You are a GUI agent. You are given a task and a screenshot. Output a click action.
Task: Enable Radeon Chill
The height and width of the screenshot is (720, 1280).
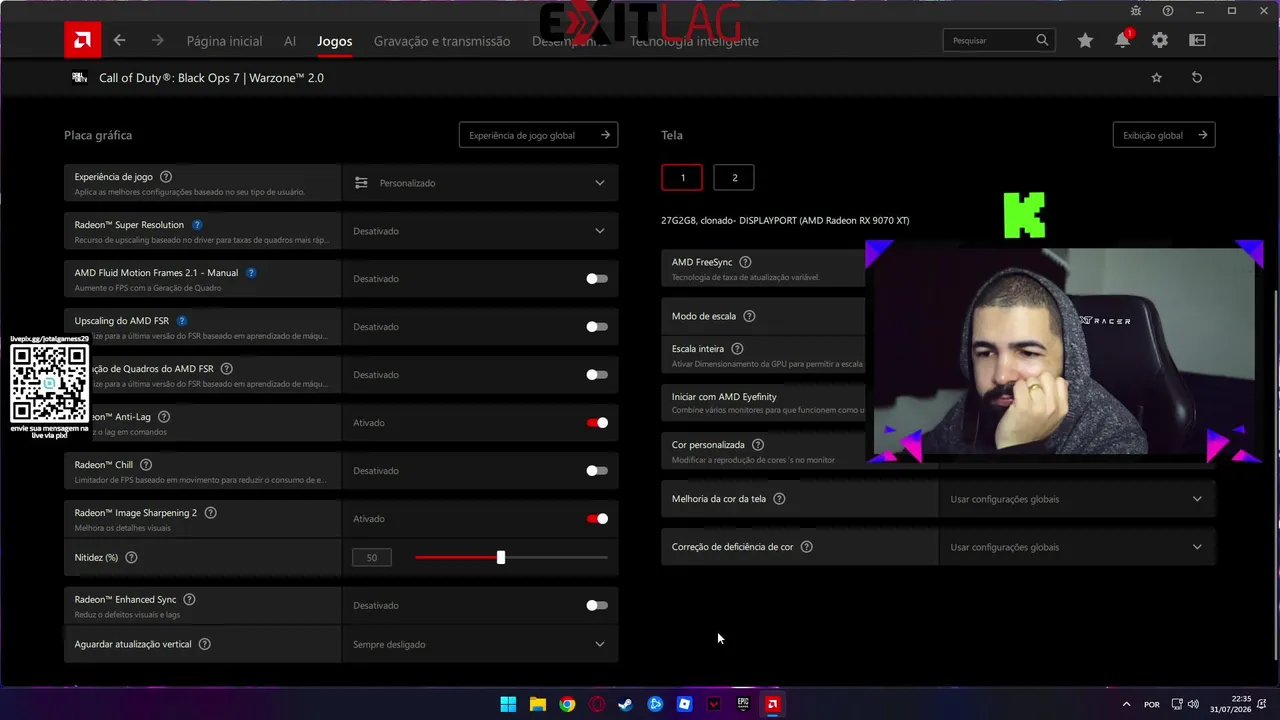597,471
